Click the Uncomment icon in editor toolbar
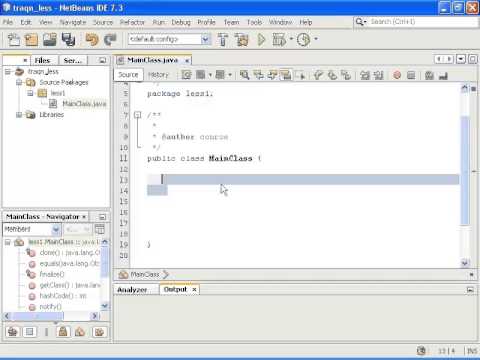480x360 pixels. pyautogui.click(x=443, y=75)
